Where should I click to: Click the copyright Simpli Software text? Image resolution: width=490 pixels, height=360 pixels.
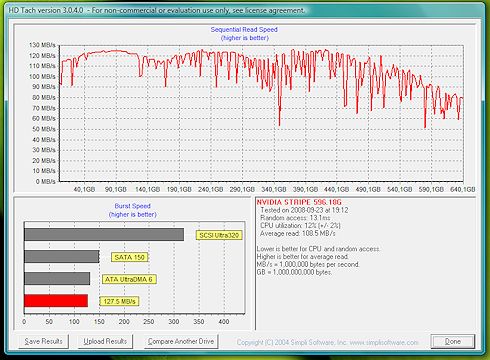pos(327,342)
